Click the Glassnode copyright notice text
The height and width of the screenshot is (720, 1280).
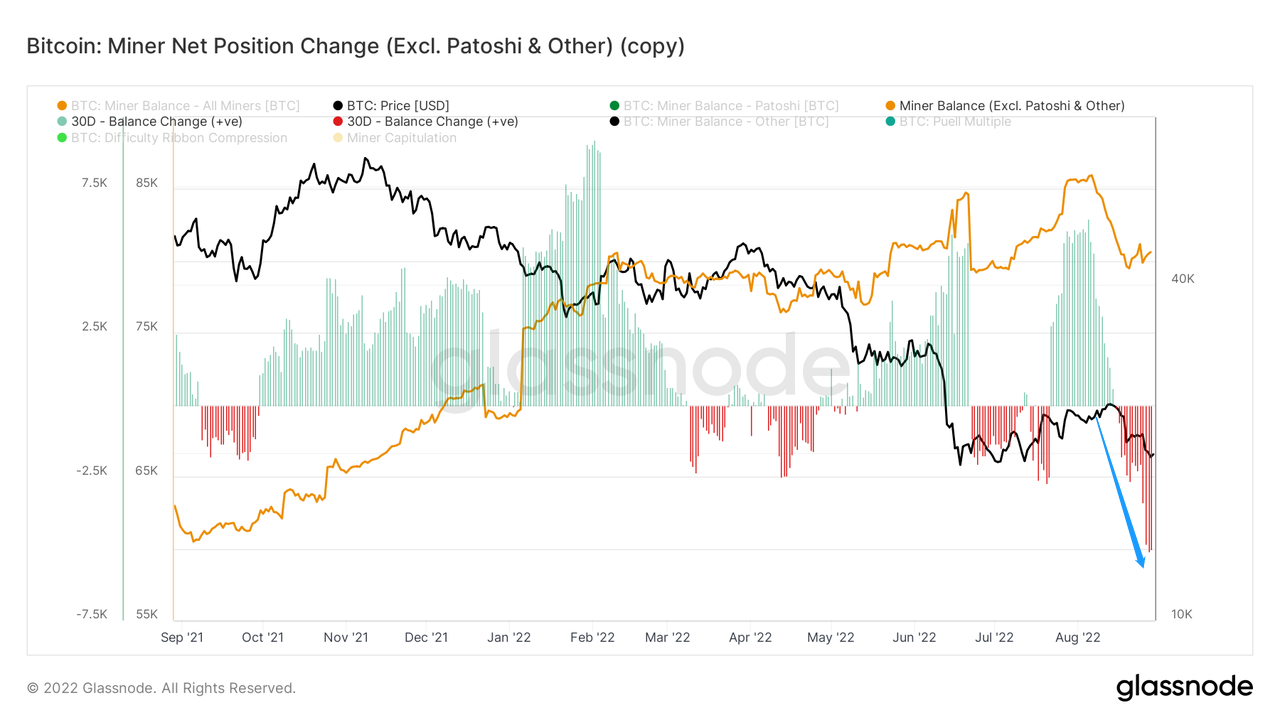161,688
